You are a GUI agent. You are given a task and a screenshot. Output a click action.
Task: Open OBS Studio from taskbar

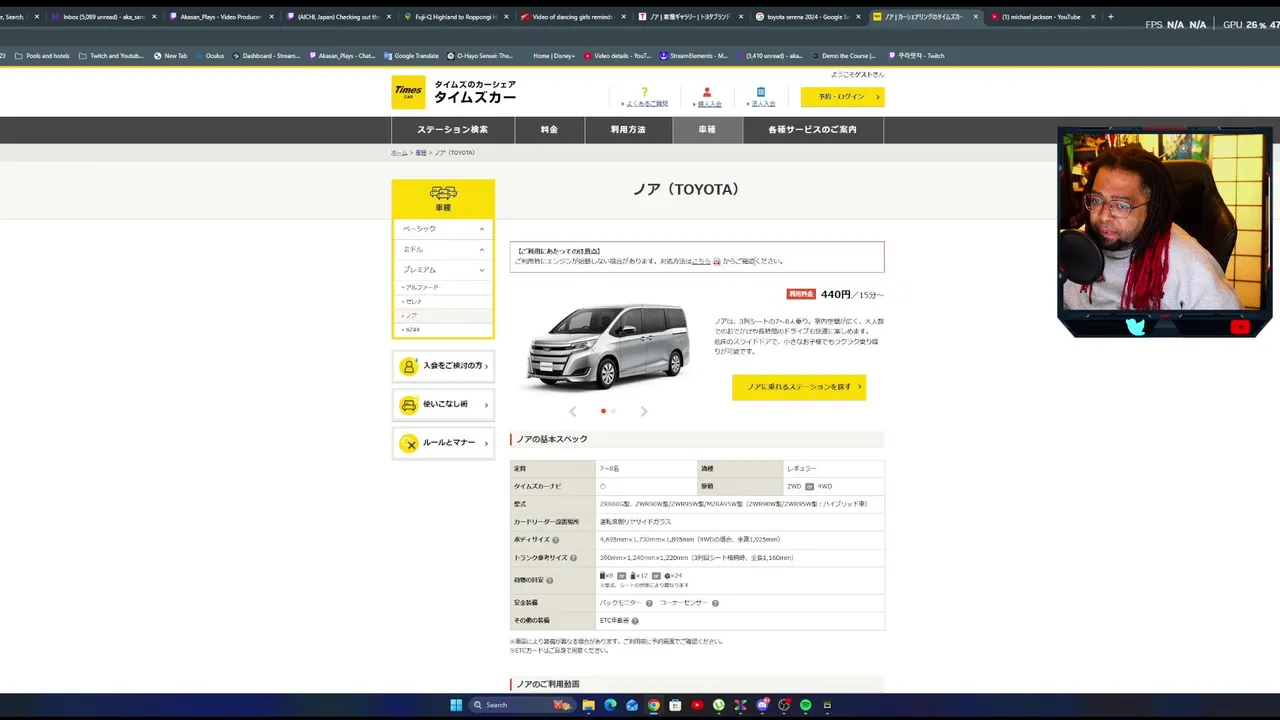coord(784,705)
